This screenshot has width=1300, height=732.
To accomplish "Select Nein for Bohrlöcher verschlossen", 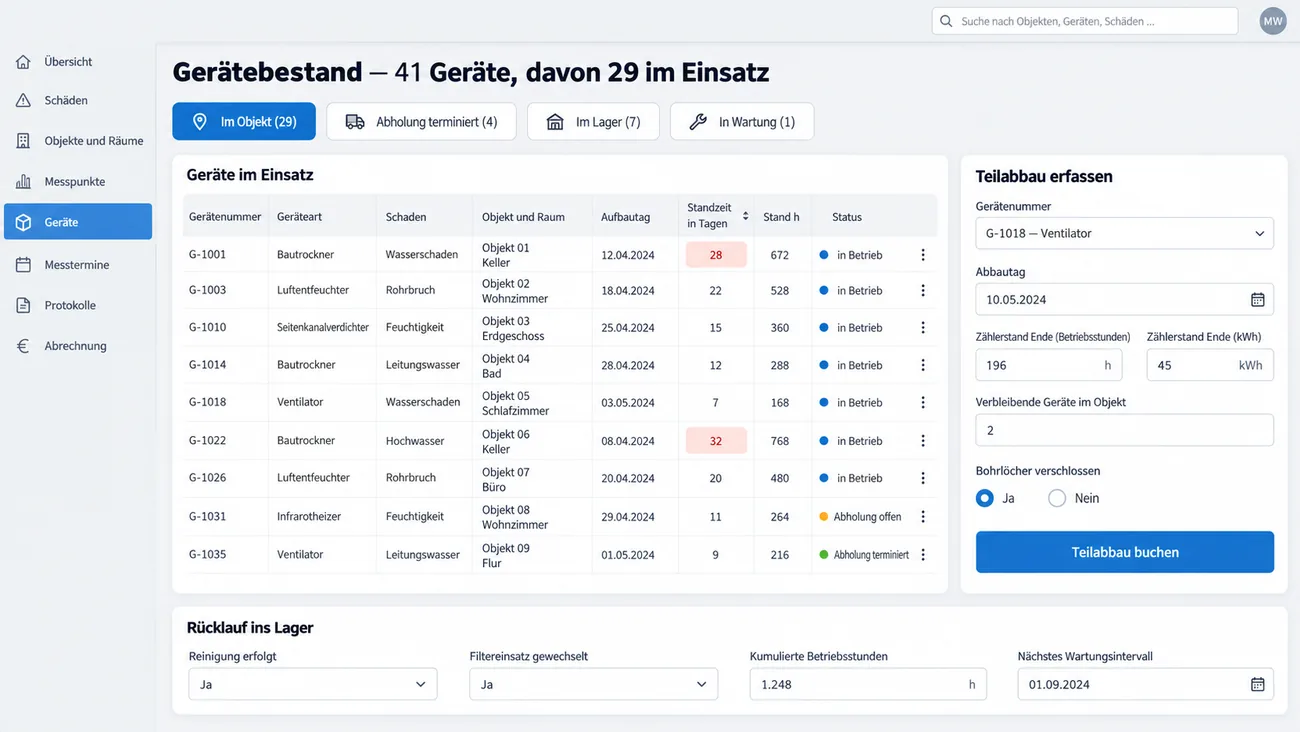I will click(x=1057, y=498).
